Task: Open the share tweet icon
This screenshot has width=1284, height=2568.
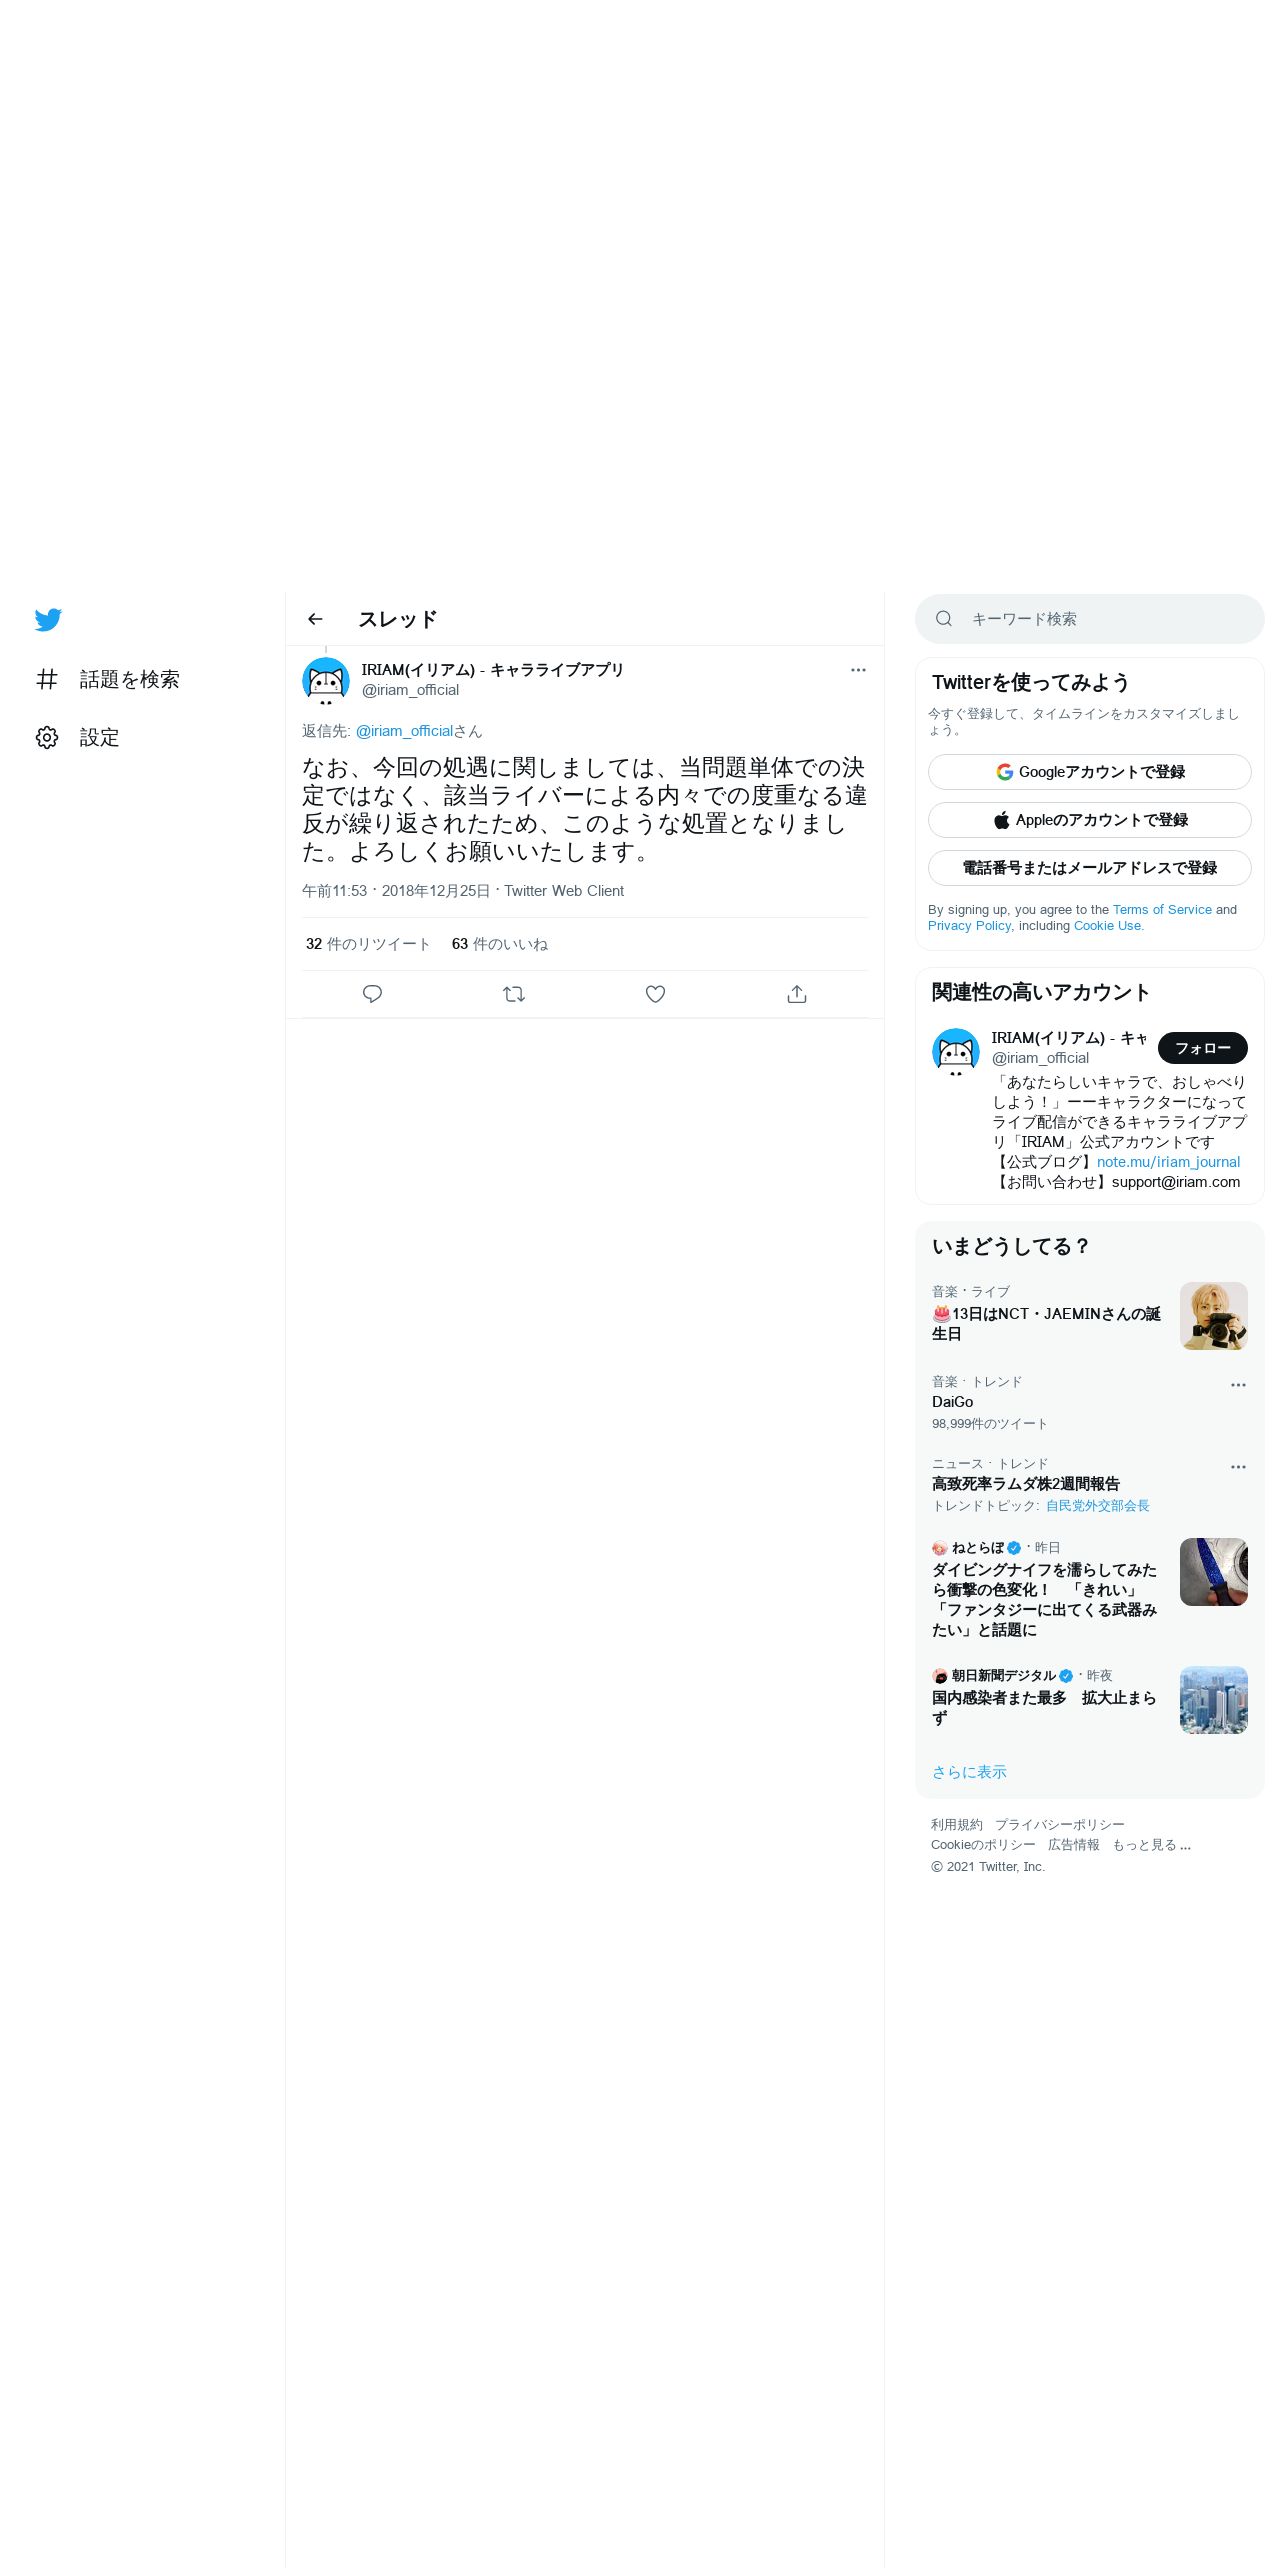Action: 797,994
